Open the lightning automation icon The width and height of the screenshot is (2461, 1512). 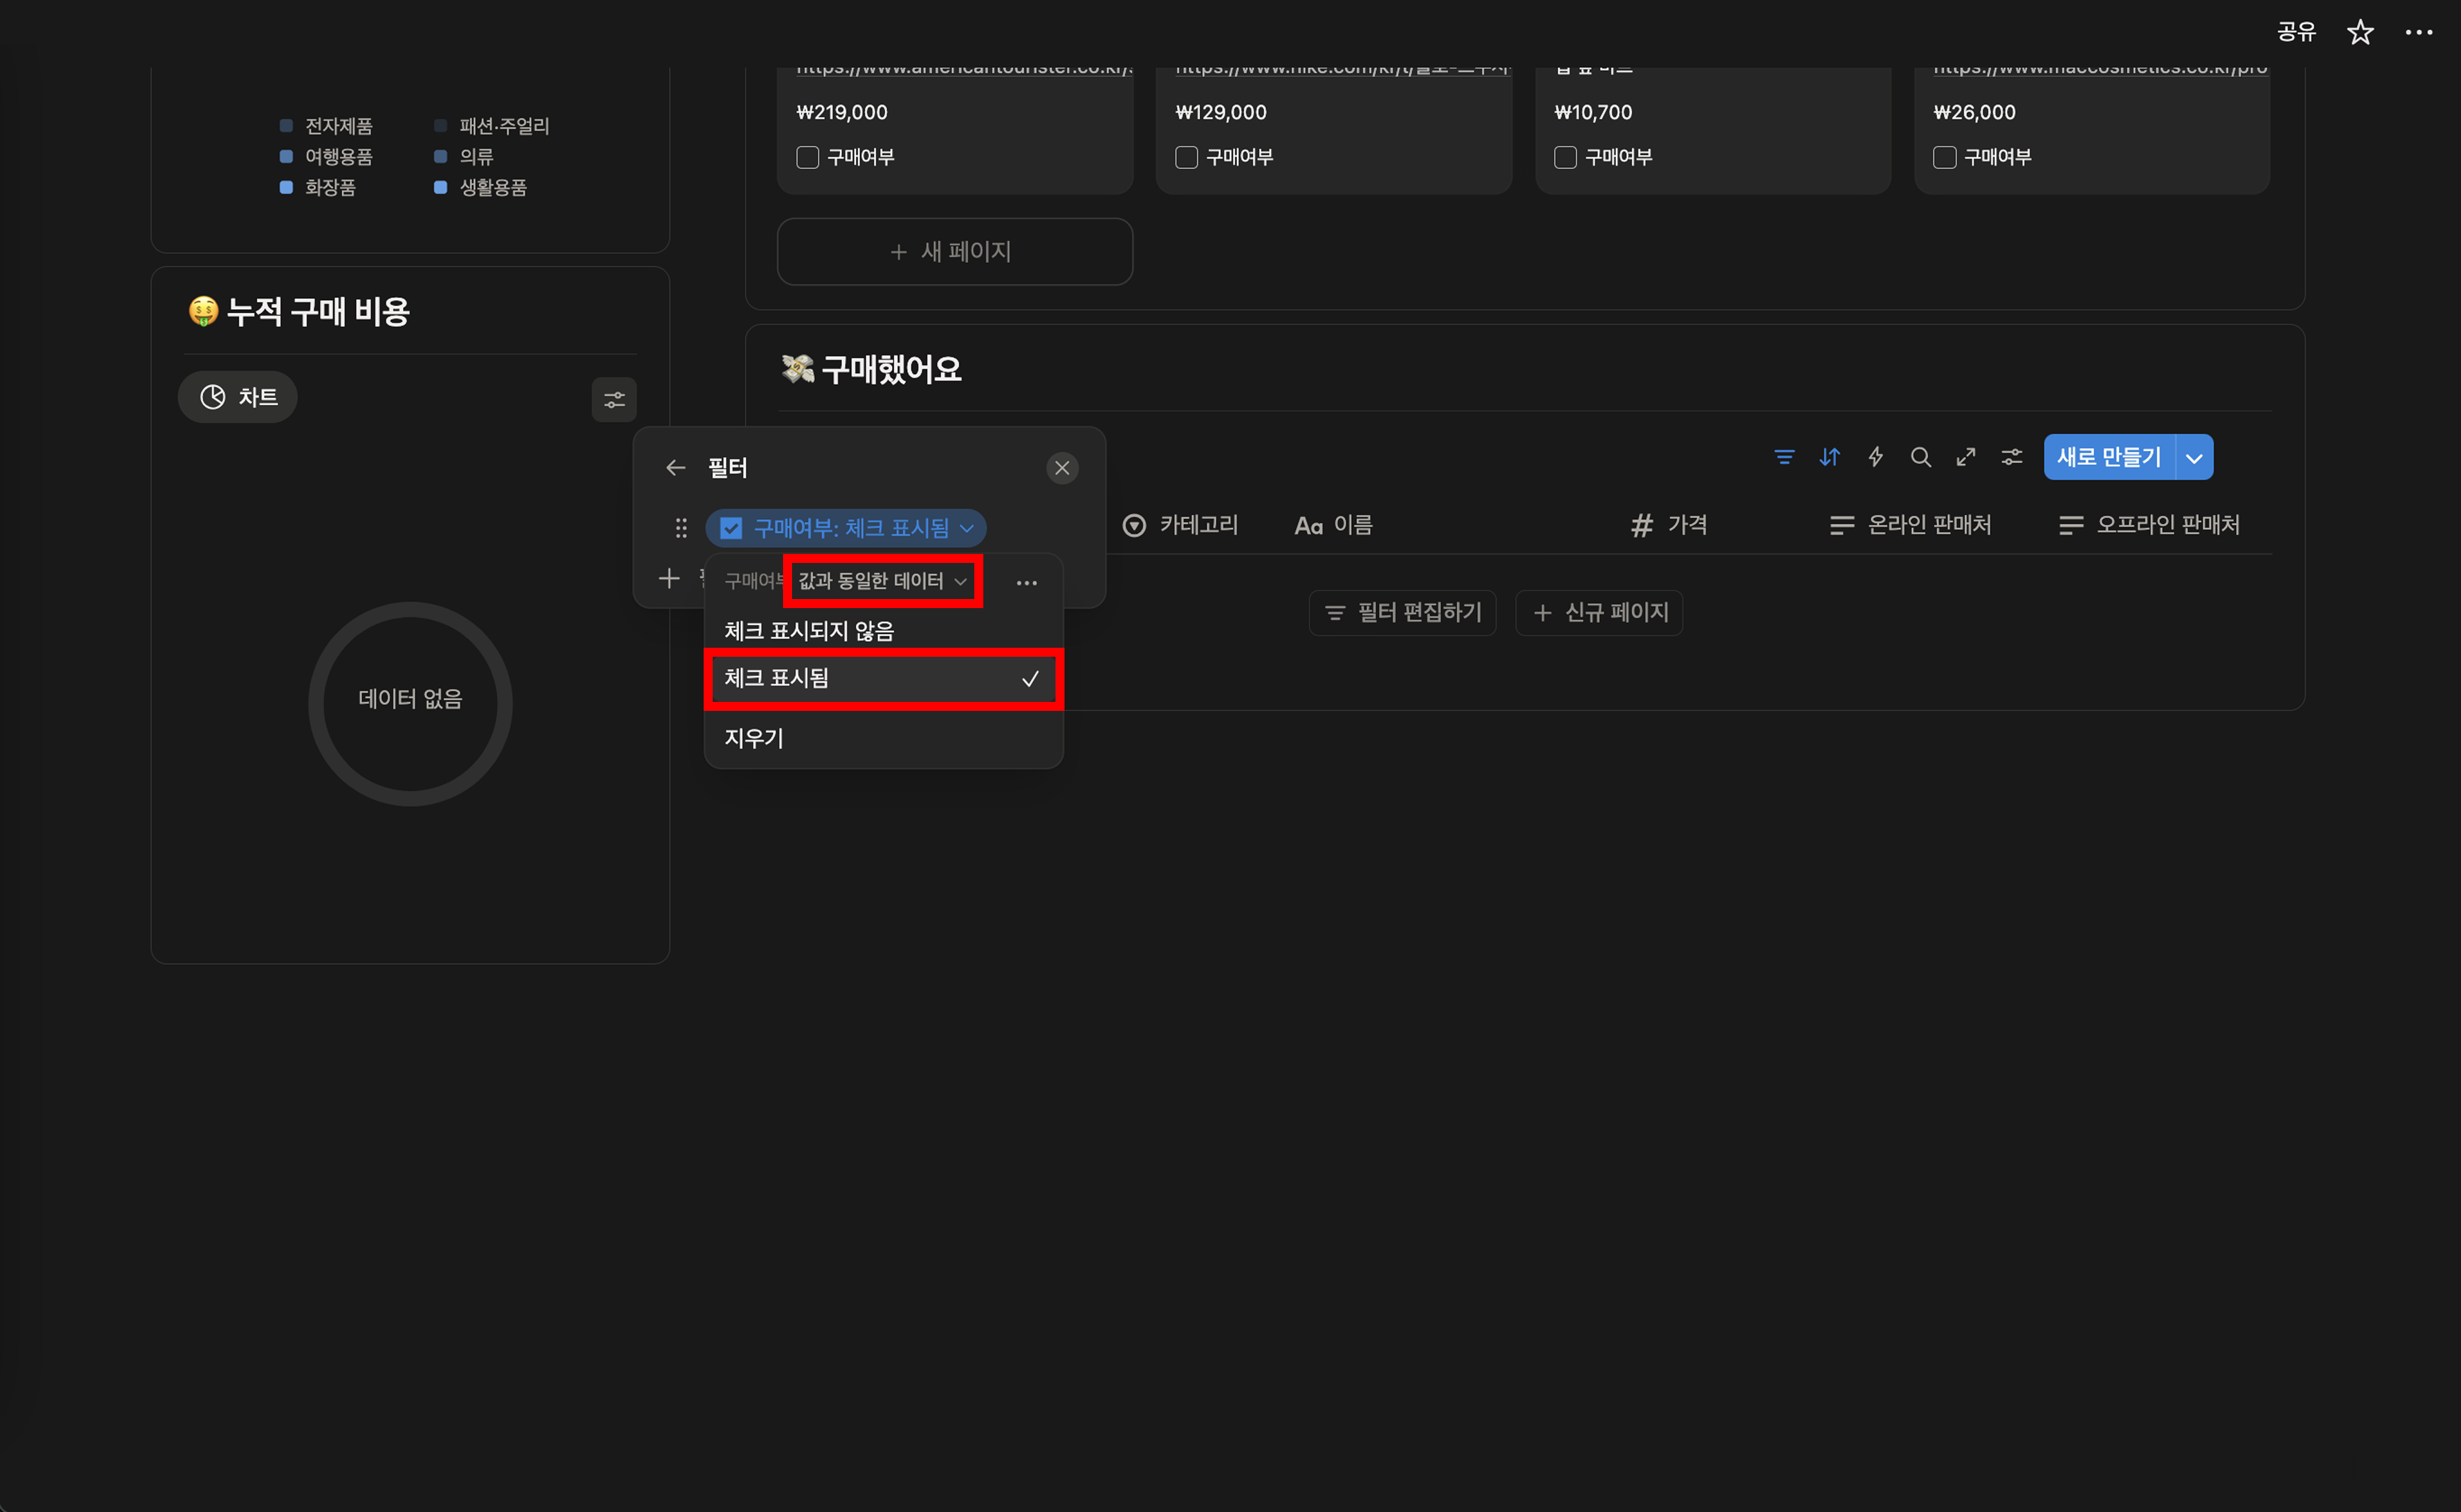pos(1875,457)
